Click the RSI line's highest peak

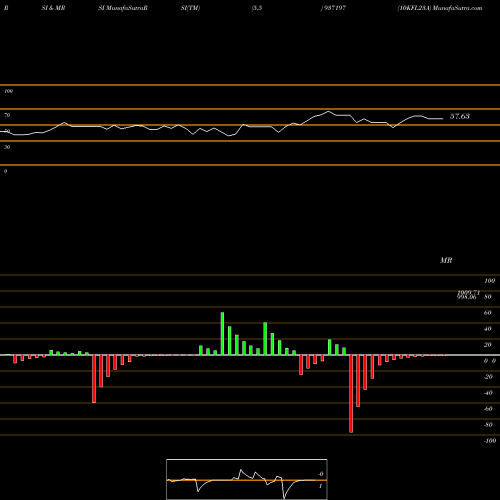click(x=329, y=112)
